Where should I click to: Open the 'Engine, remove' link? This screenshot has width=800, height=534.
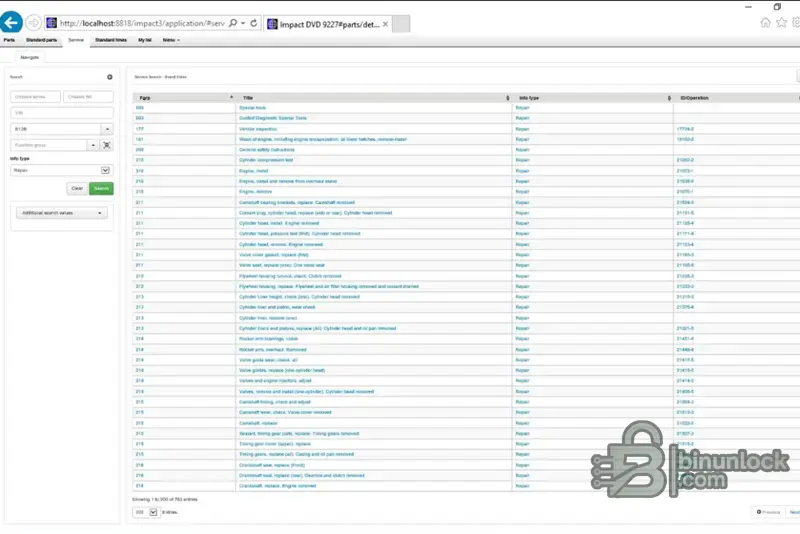point(256,192)
